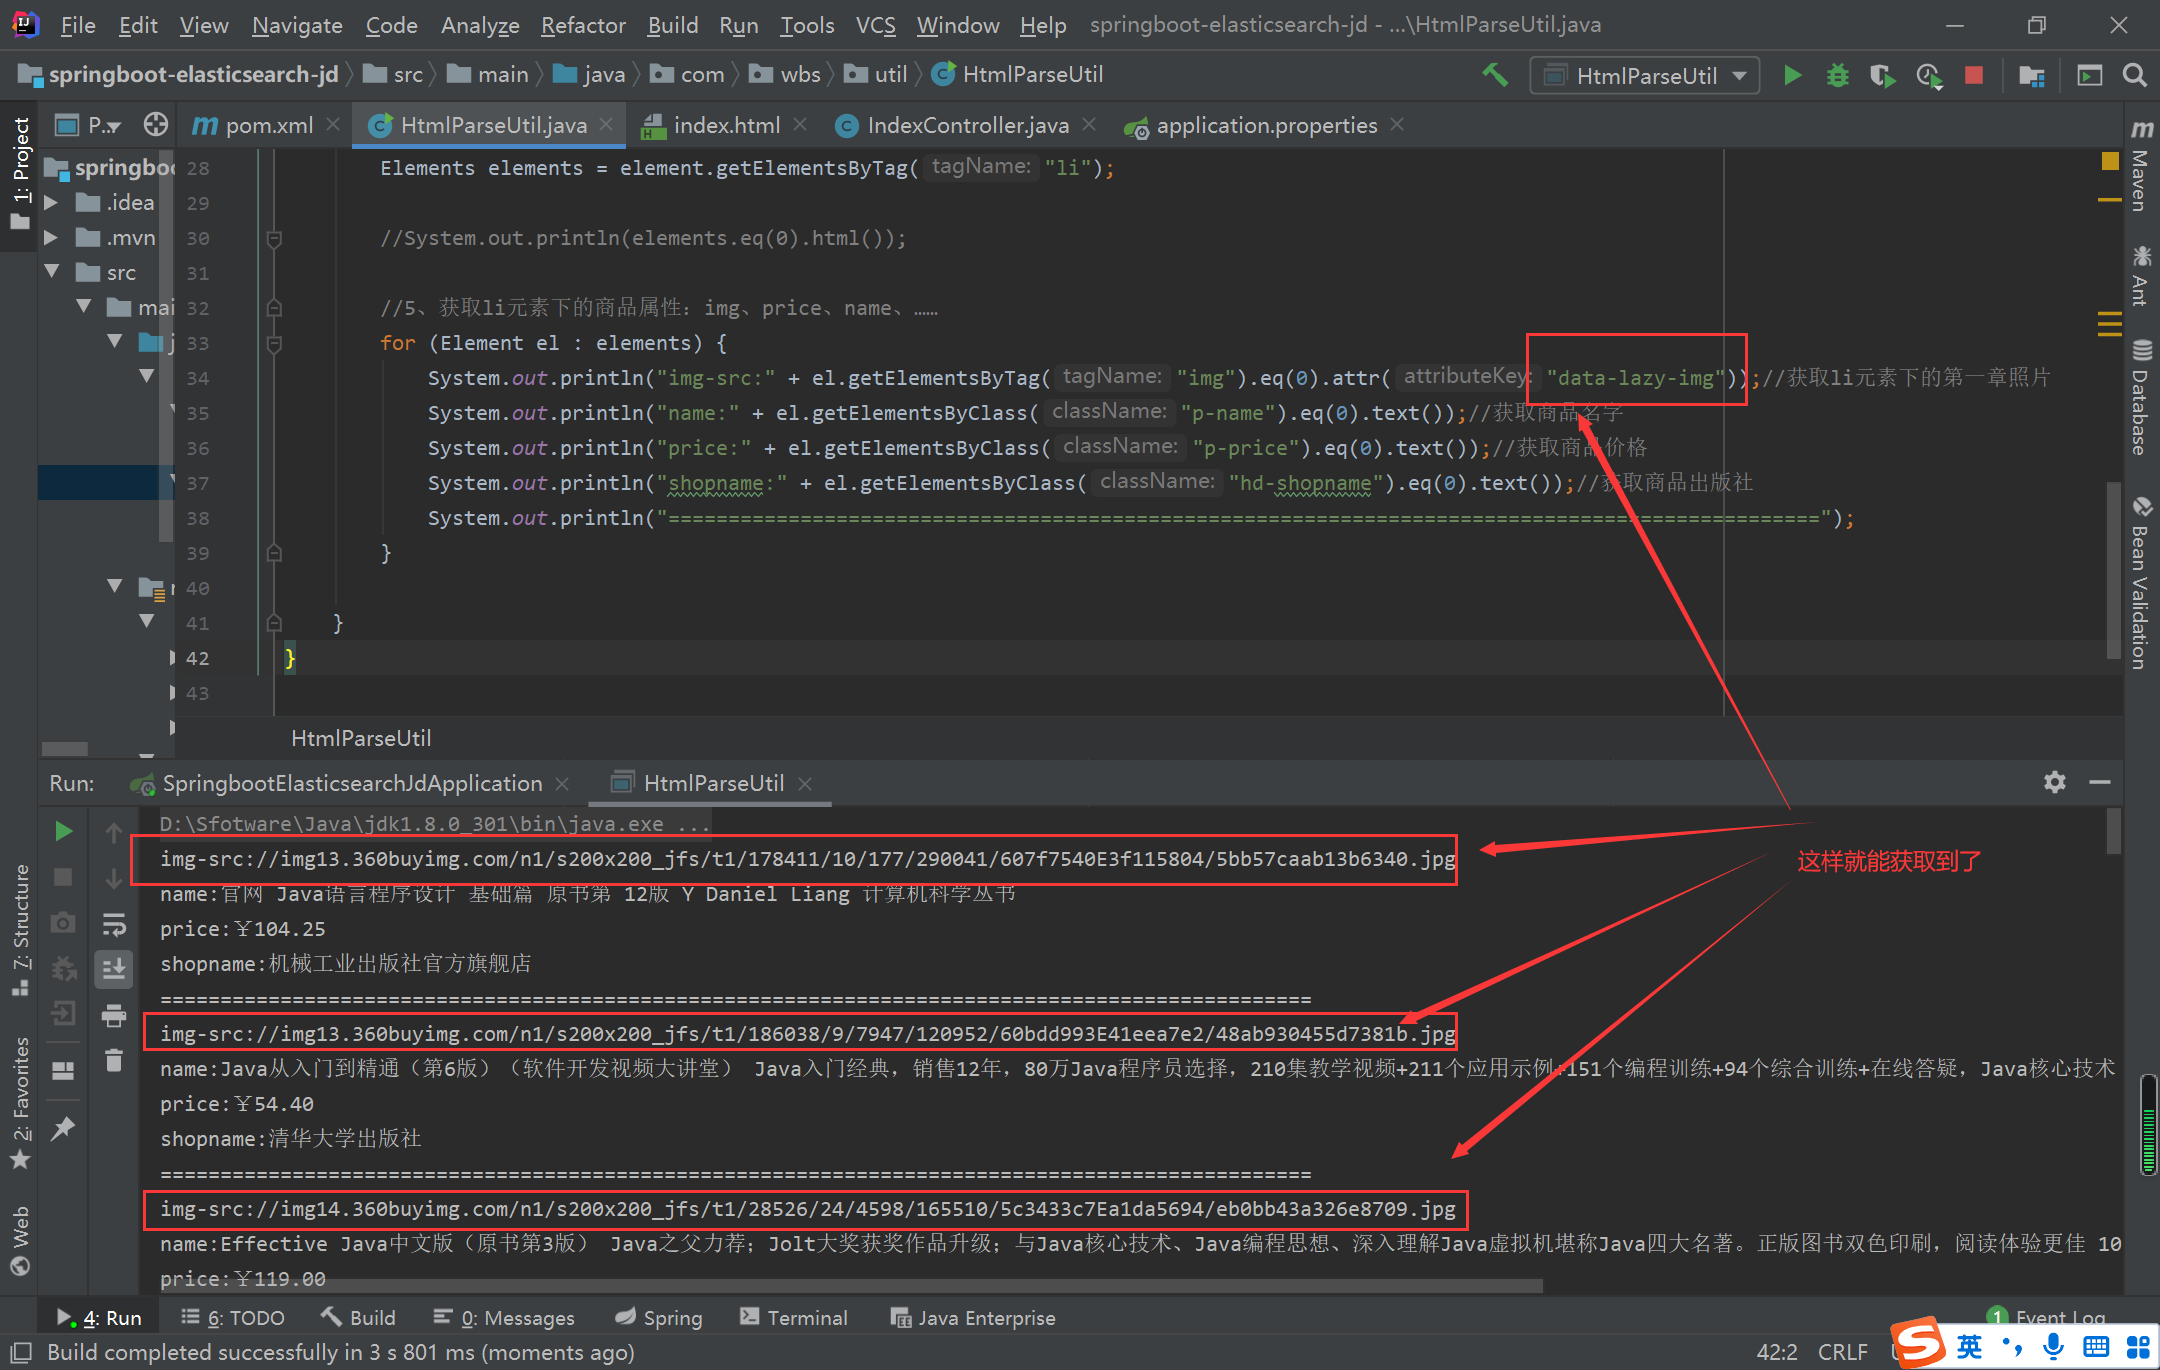Hide the Run tool window
Screen dimensions: 2160x1370
point(2100,782)
